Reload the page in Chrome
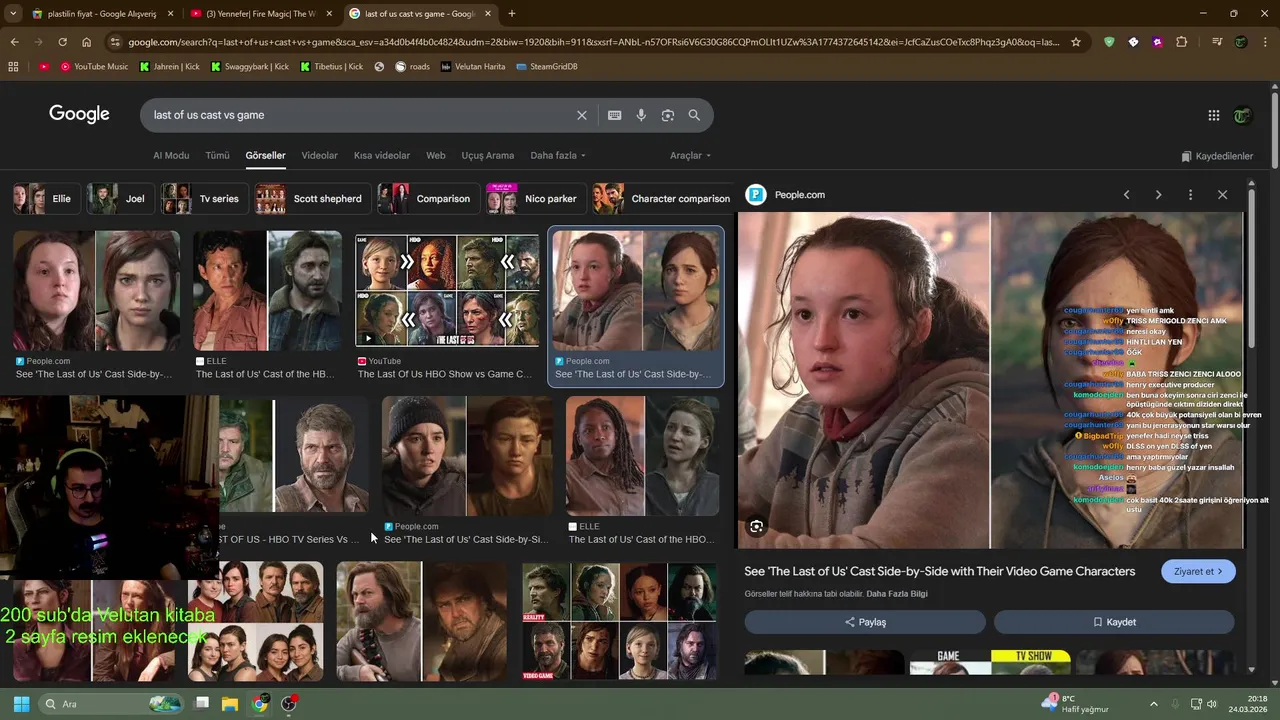The height and width of the screenshot is (720, 1280). 62,42
